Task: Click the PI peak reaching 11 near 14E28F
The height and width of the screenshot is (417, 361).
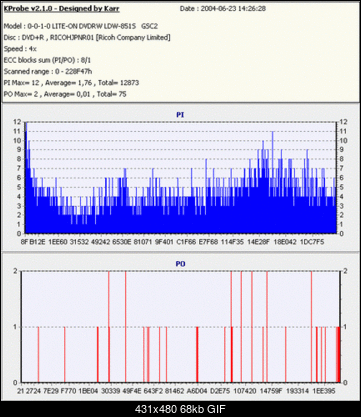Action: [x=273, y=182]
